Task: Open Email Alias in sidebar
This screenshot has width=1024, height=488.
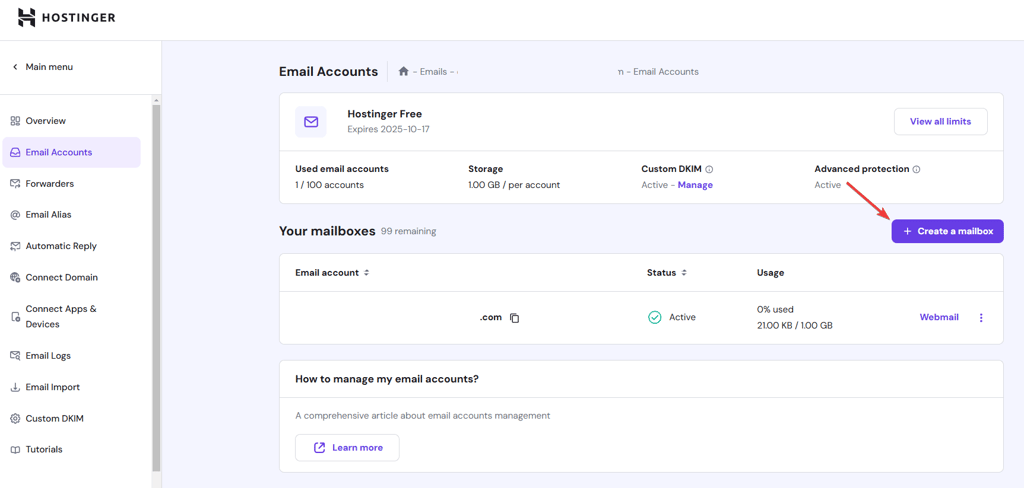Action: (x=71, y=215)
